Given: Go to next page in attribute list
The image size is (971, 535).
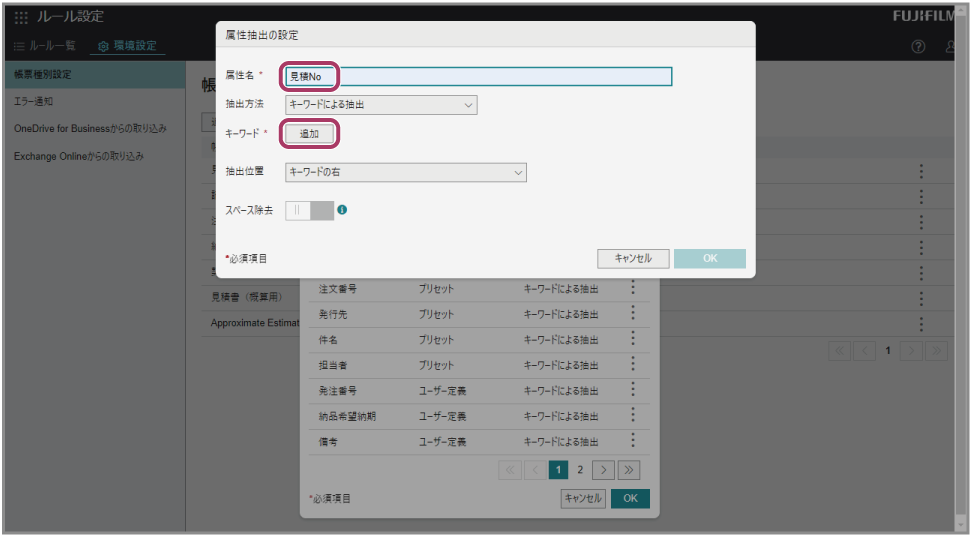Looking at the screenshot, I should click(x=604, y=470).
